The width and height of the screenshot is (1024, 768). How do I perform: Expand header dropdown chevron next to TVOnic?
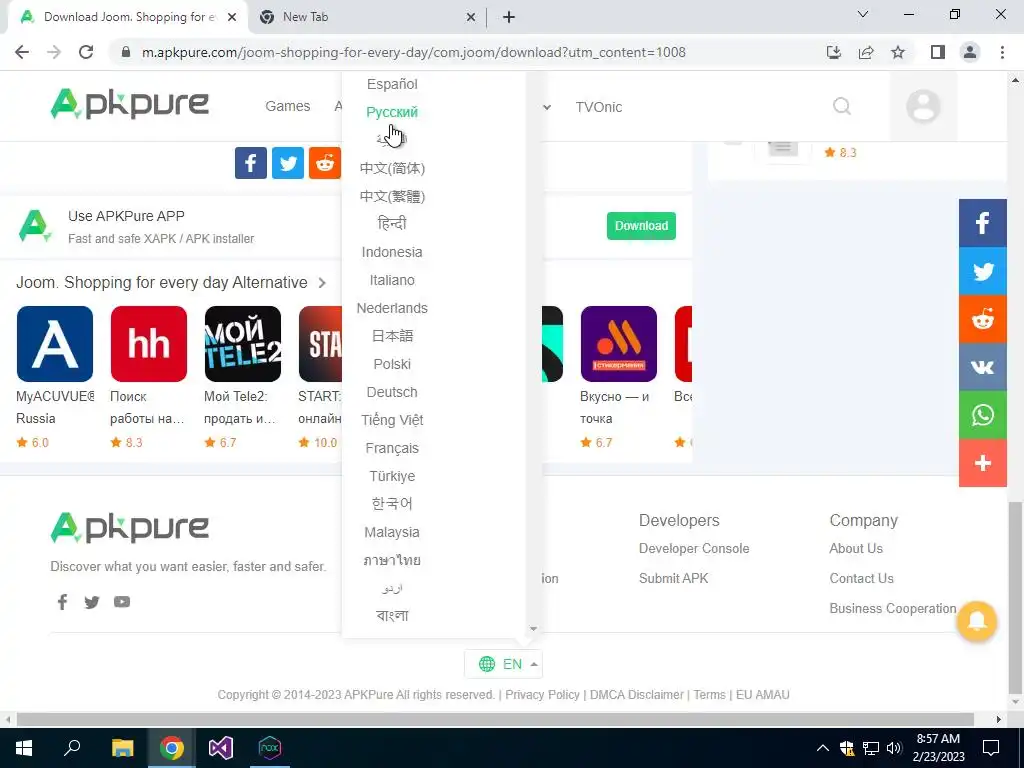click(547, 107)
